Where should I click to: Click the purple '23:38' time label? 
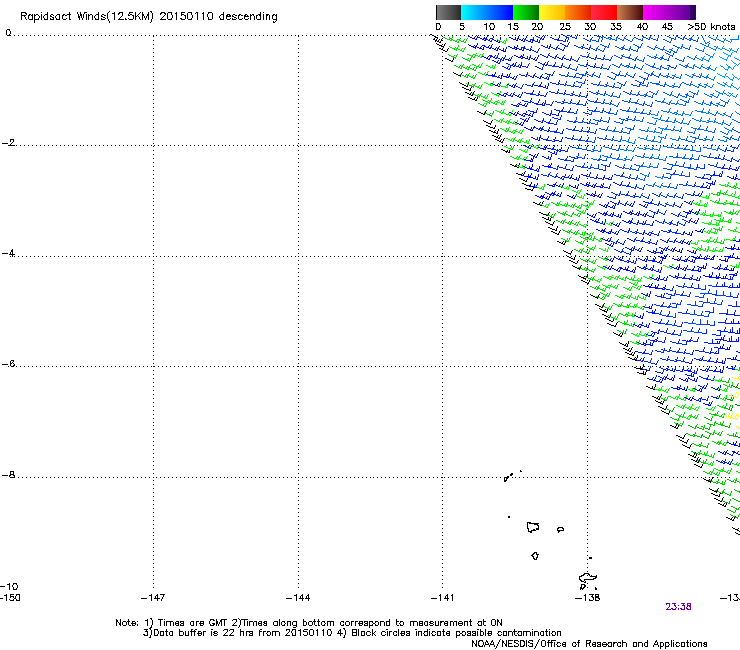[678, 607]
